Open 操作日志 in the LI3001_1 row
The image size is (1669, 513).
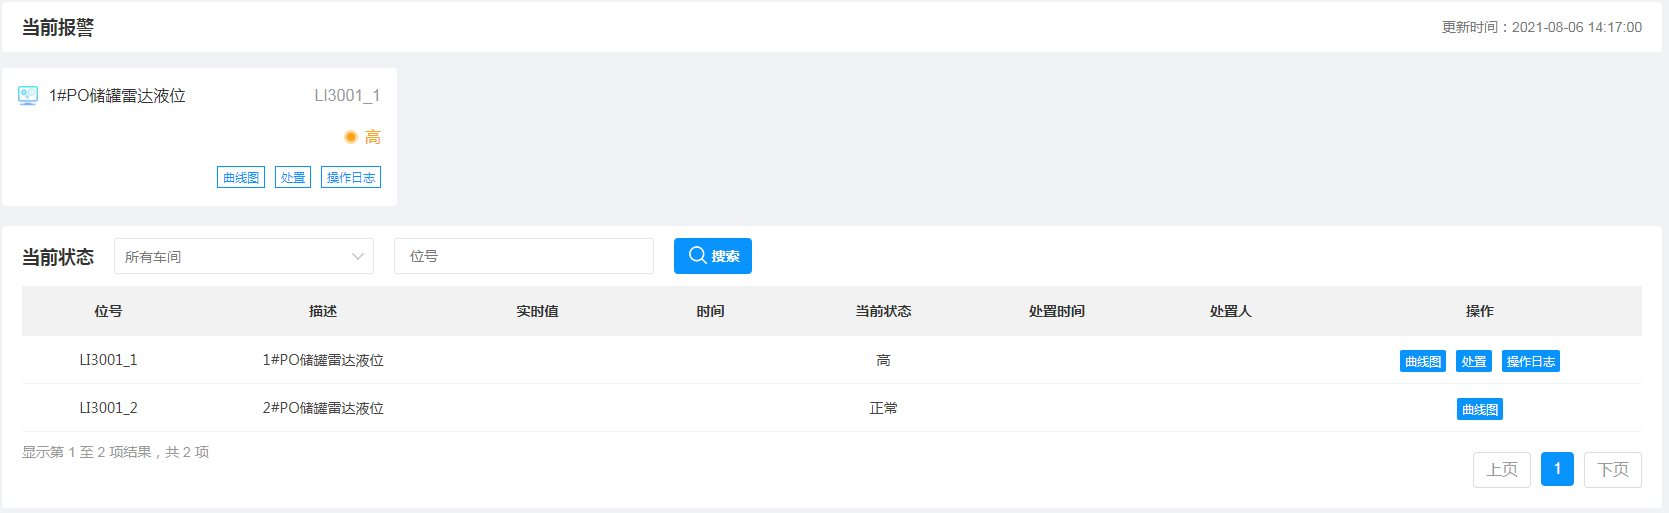[1531, 361]
